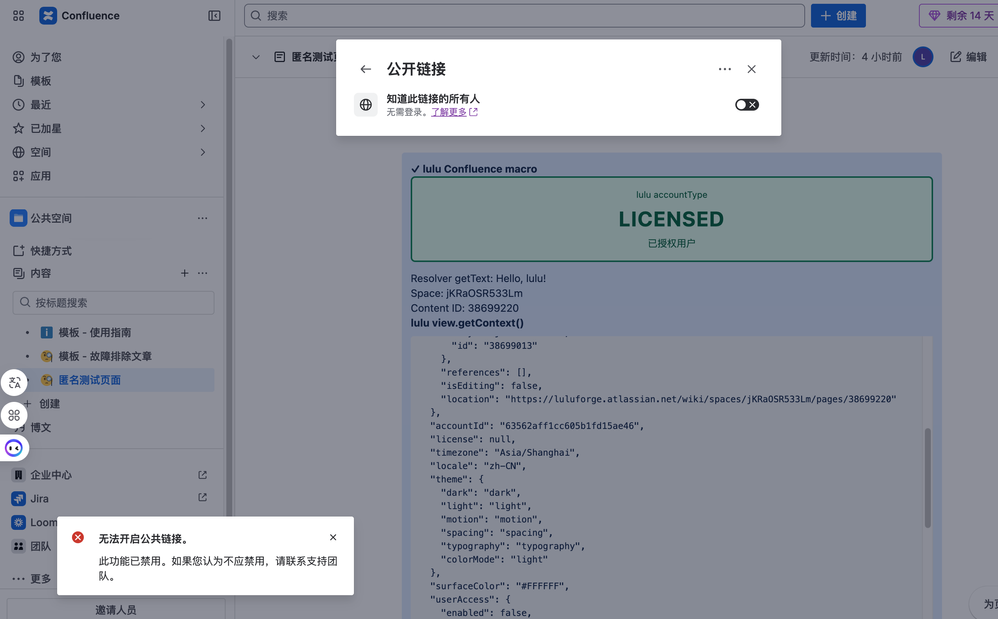Click the floating assistant face icon
998x619 pixels.
point(14,448)
